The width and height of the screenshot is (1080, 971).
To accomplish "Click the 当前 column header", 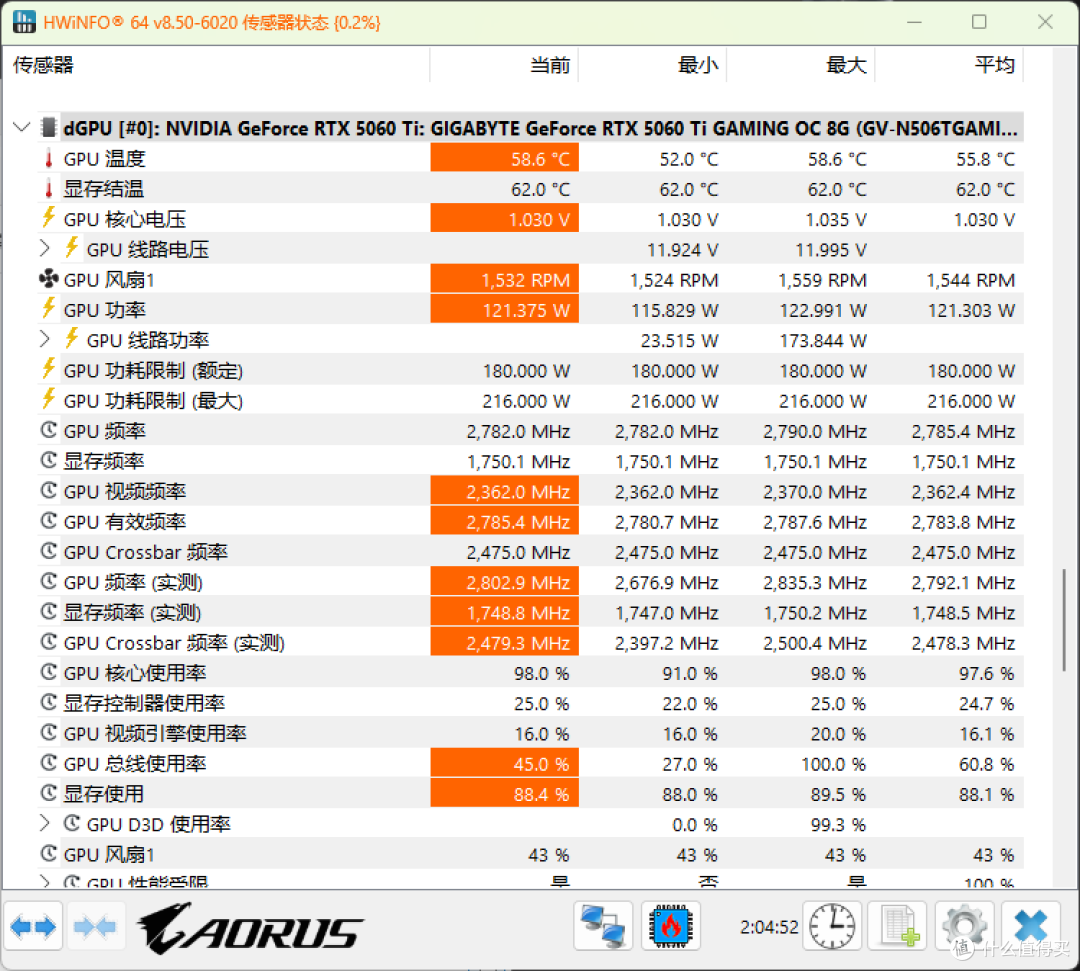I will 504,65.
